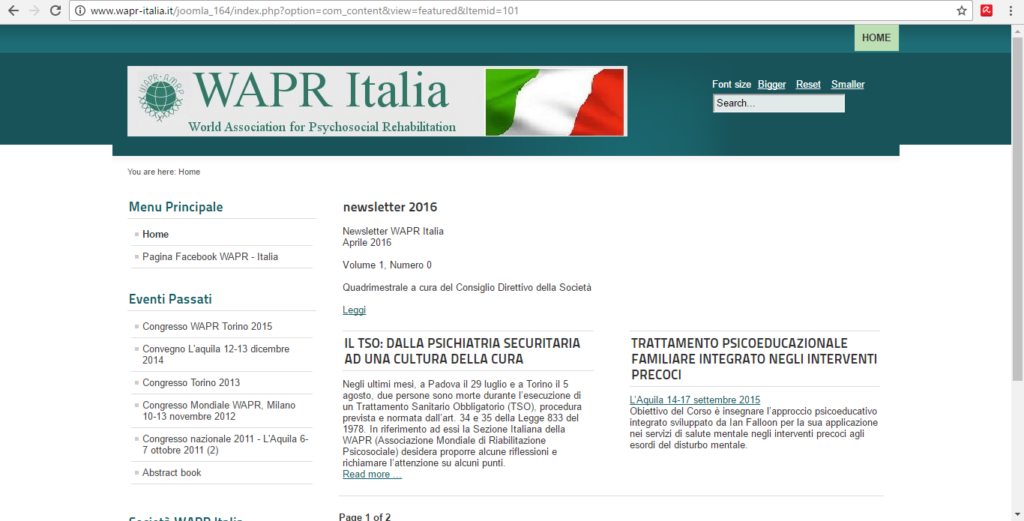
Task: Reload the page with the refresh icon
Action: coord(56,10)
